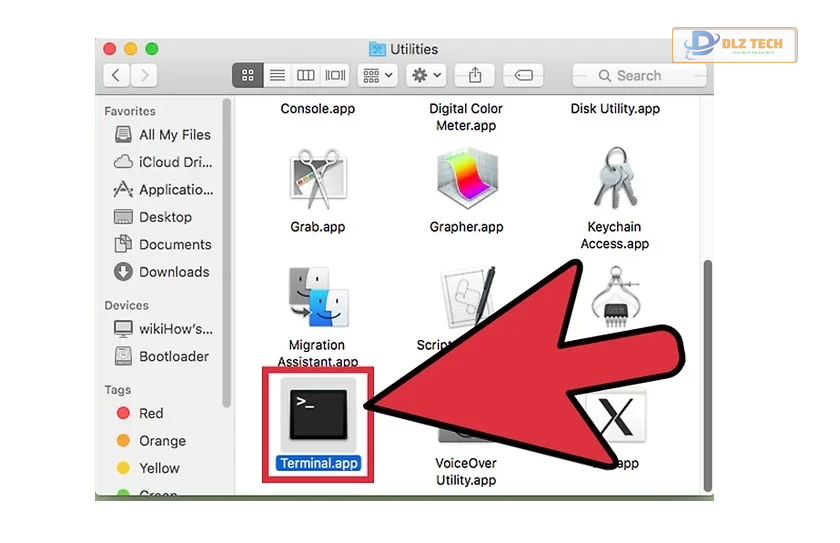This screenshot has height=543, width=840.
Task: Focus the Search field
Action: (639, 76)
